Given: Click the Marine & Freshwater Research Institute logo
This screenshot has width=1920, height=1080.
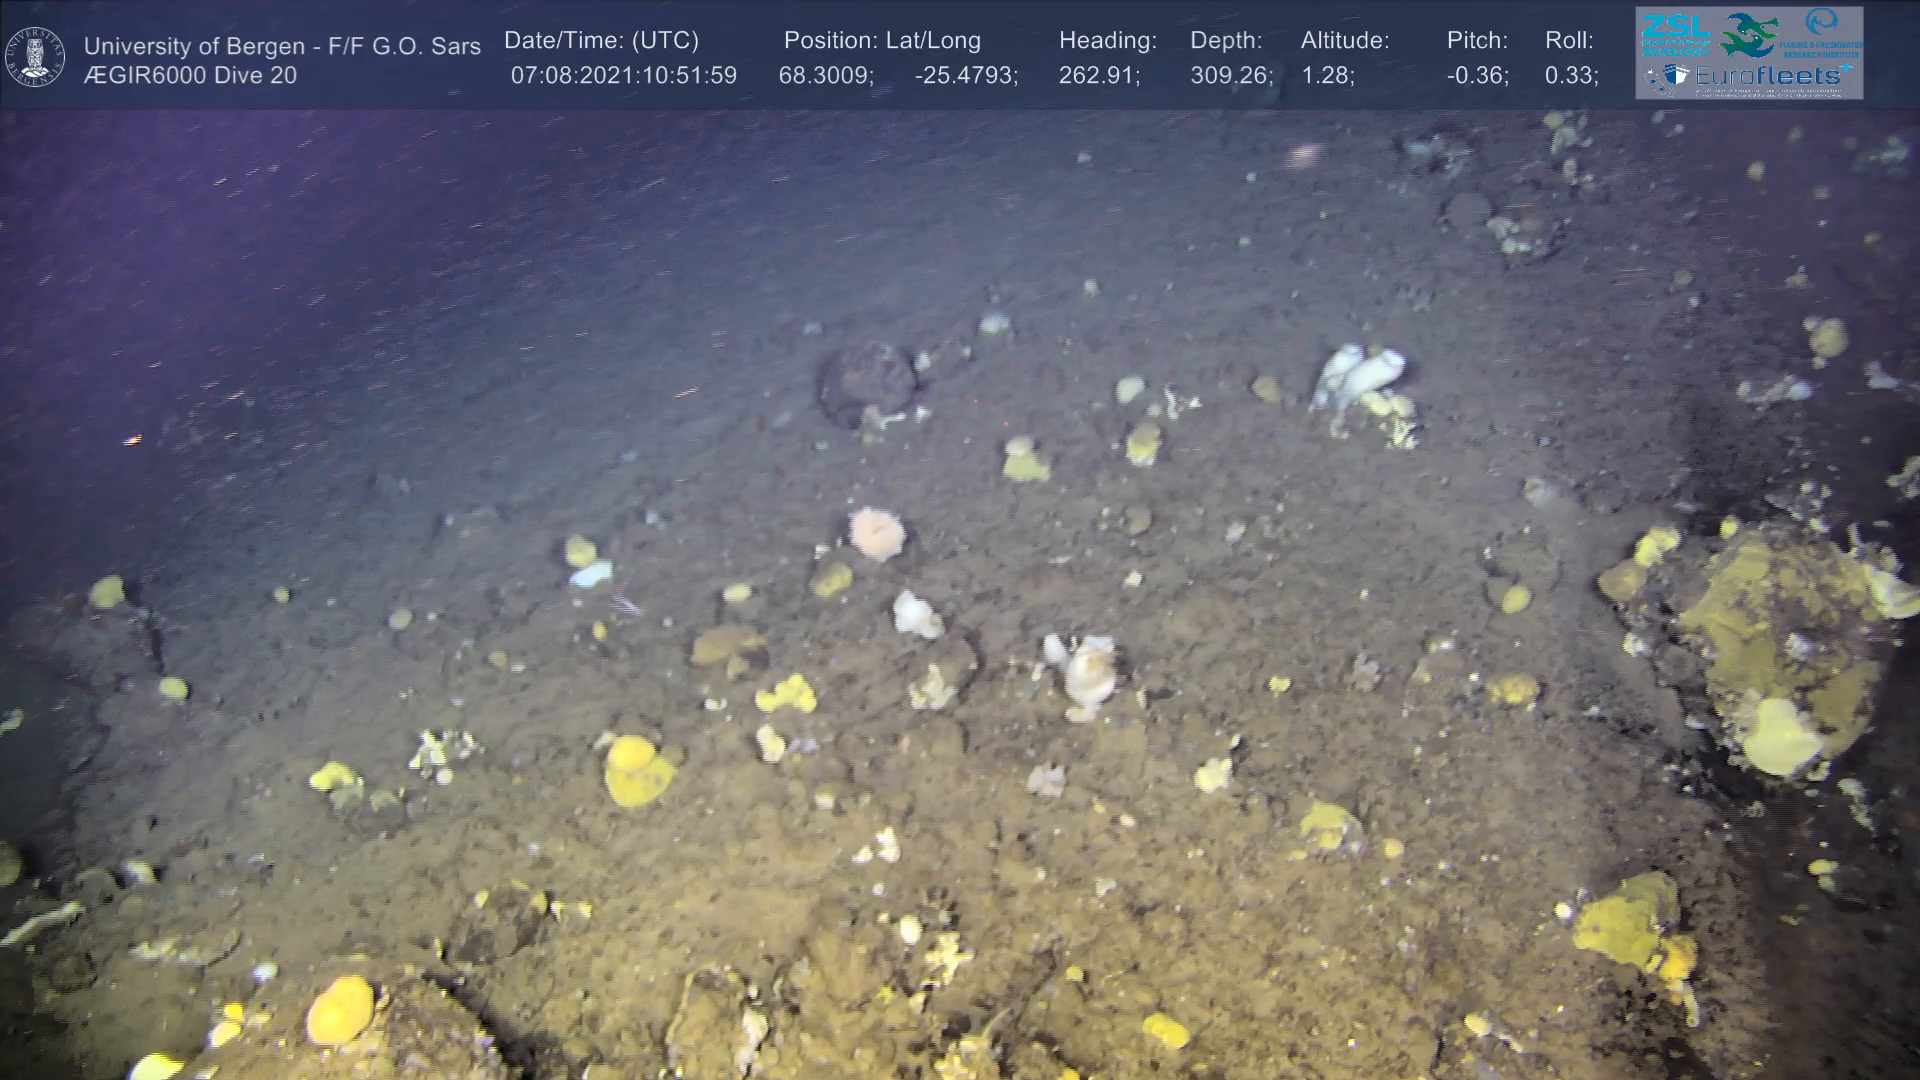Looking at the screenshot, I should (x=1822, y=34).
